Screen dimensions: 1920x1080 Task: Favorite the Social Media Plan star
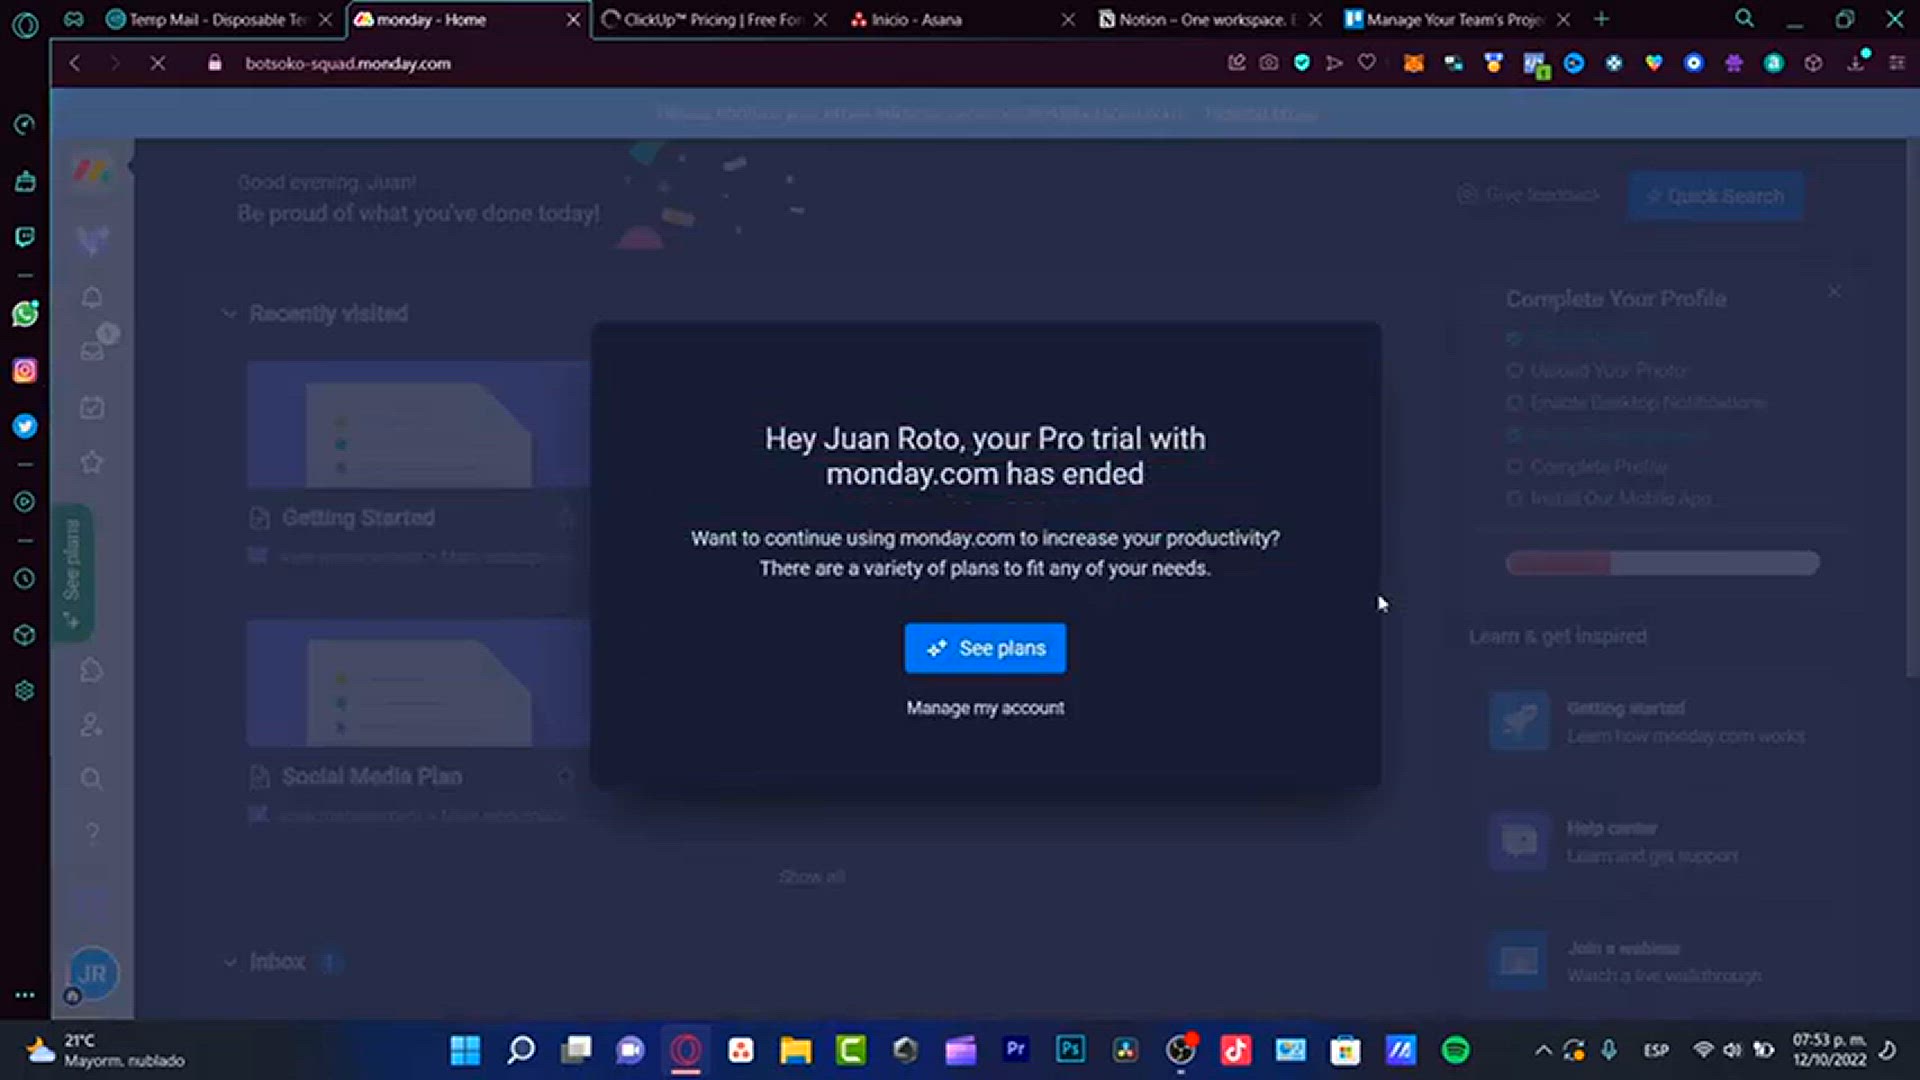(566, 776)
